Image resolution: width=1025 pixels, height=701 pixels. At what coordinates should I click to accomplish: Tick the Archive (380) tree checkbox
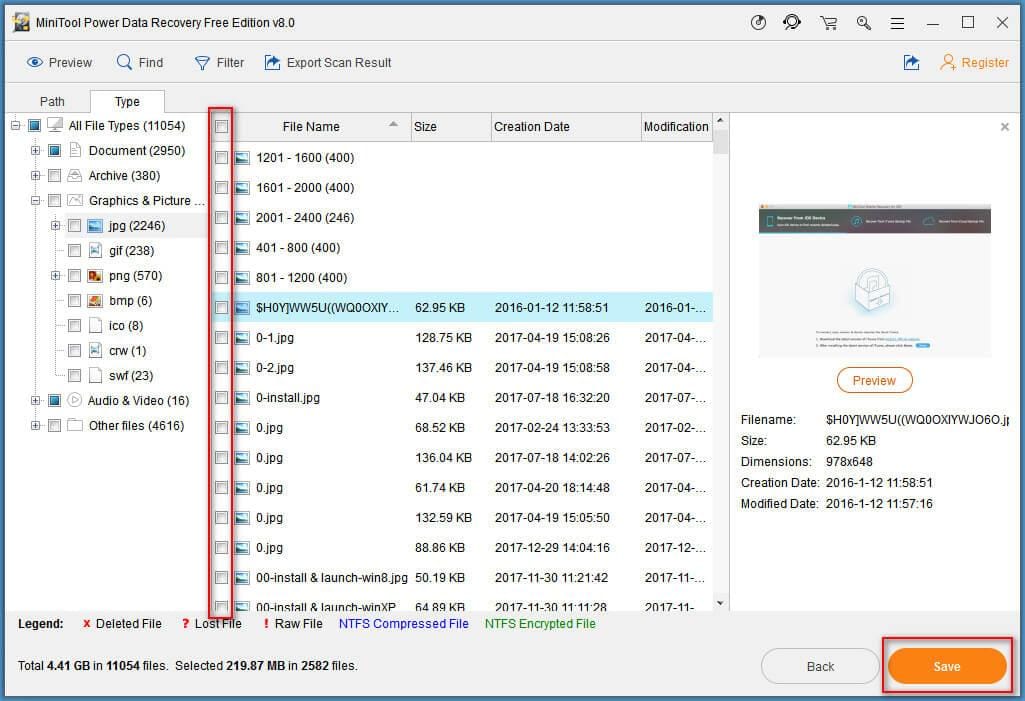pyautogui.click(x=54, y=175)
